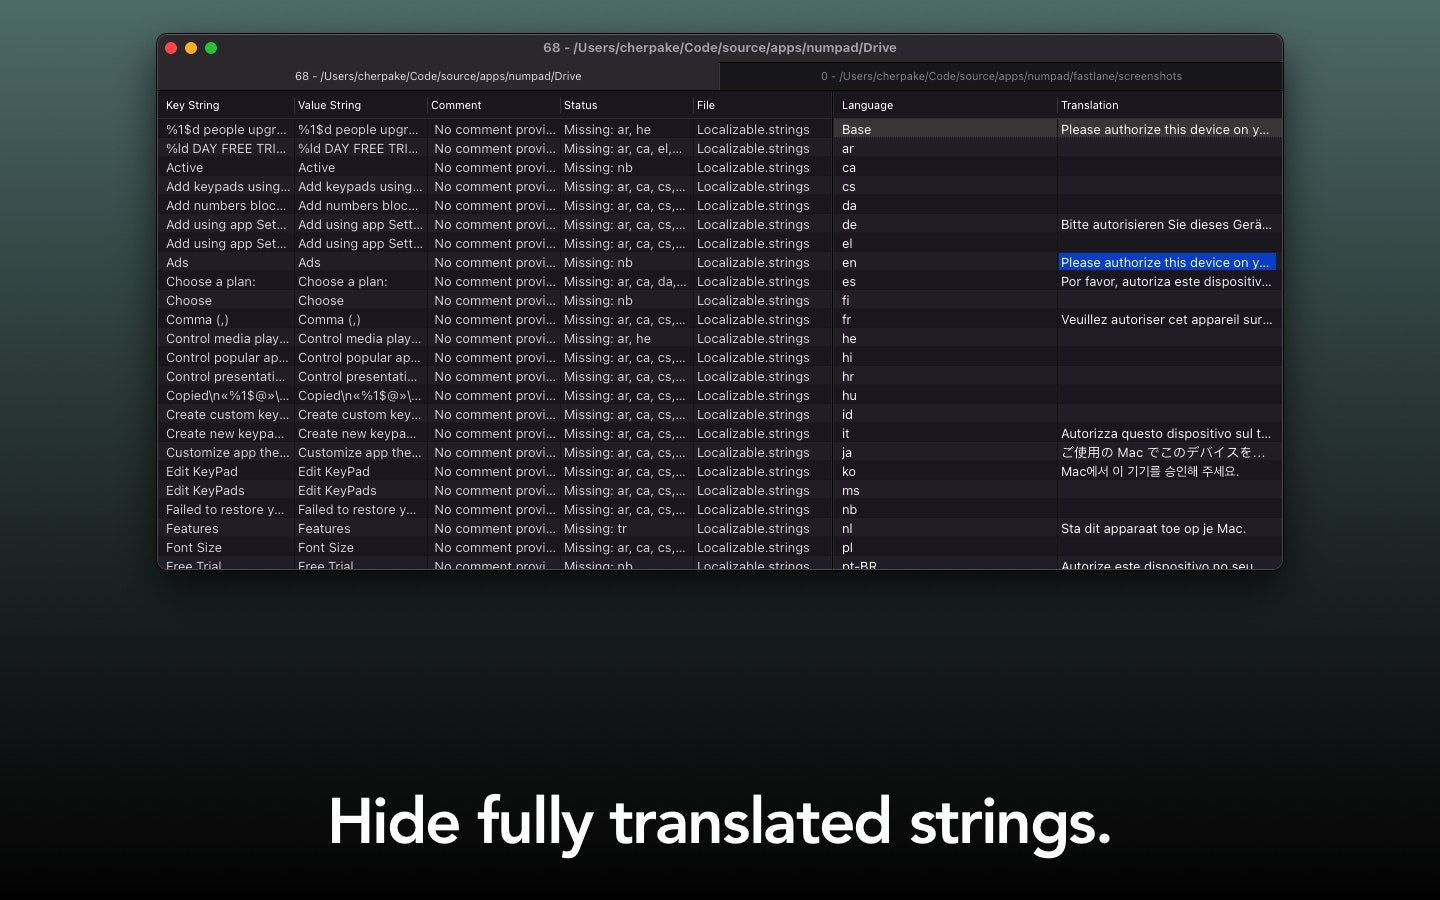Select the 'Create new keypa...' key row
Image resolution: width=1440 pixels, height=900 pixels.
point(495,433)
